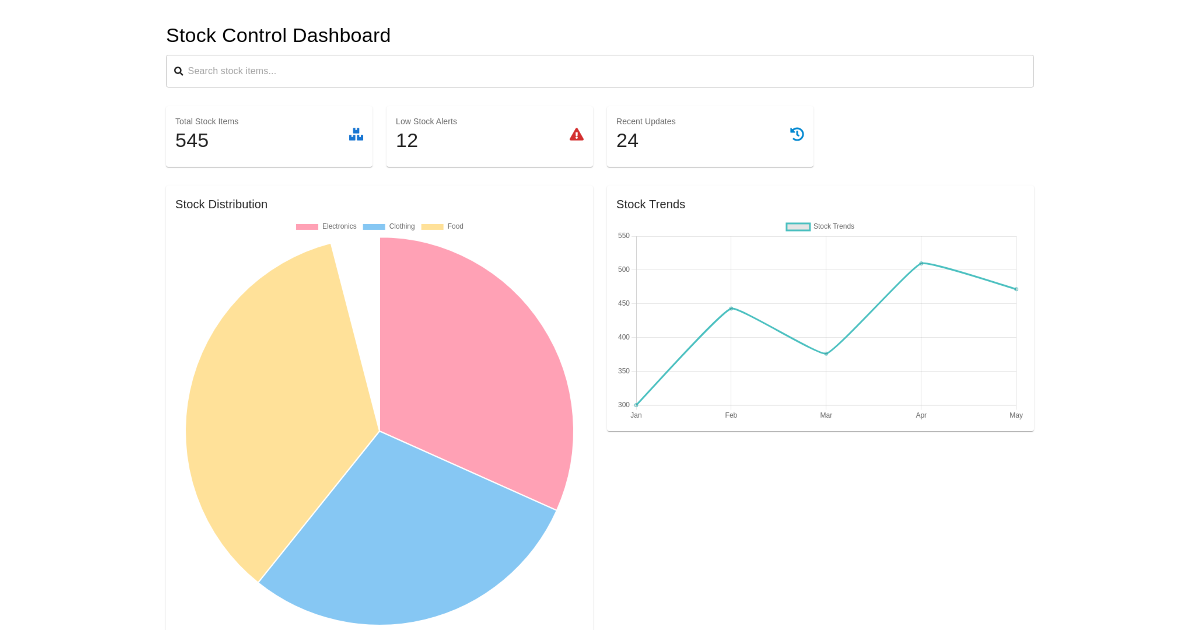Click the Feb data point on line chart
This screenshot has width=1200, height=630.
[x=731, y=308]
